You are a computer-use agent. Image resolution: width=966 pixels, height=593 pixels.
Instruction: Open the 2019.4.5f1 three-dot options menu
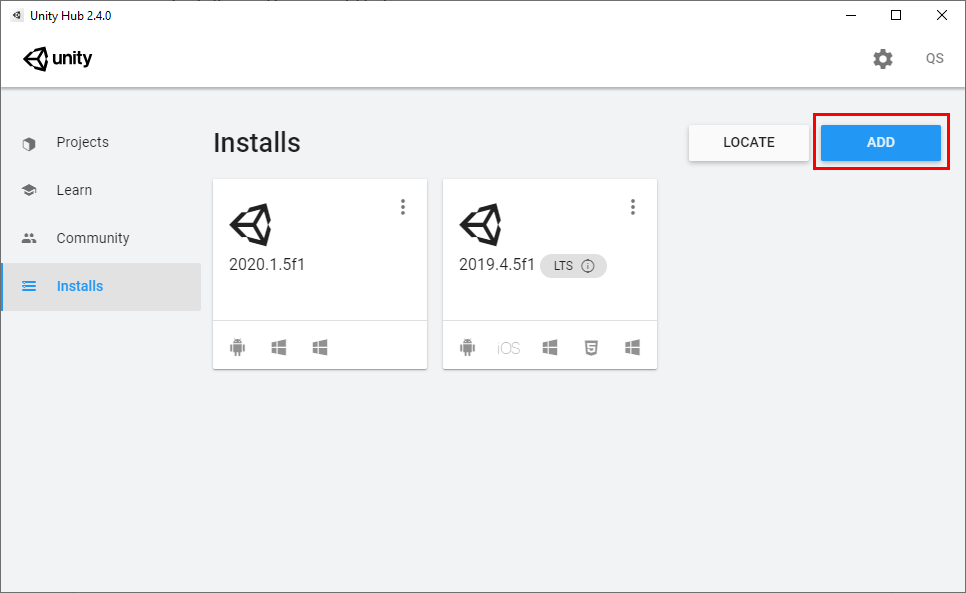tap(633, 207)
